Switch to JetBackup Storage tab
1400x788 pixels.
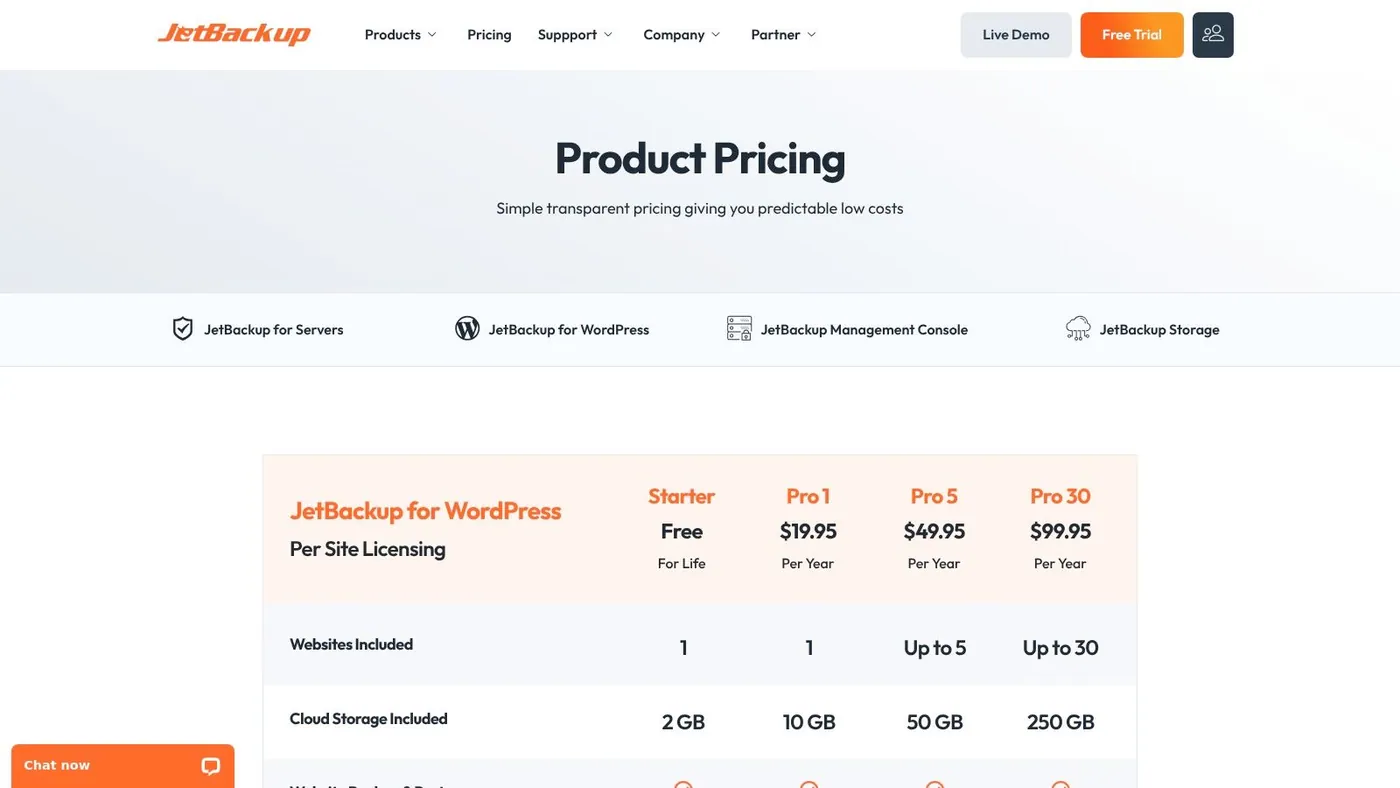tap(1142, 329)
